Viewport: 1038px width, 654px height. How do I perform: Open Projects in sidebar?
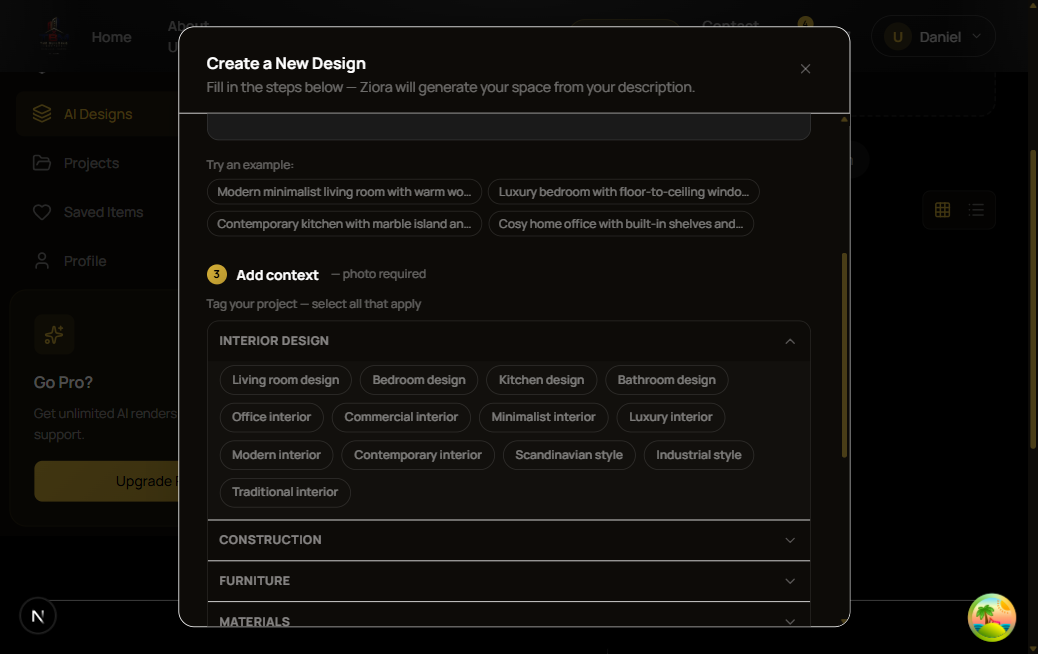pos(97,163)
